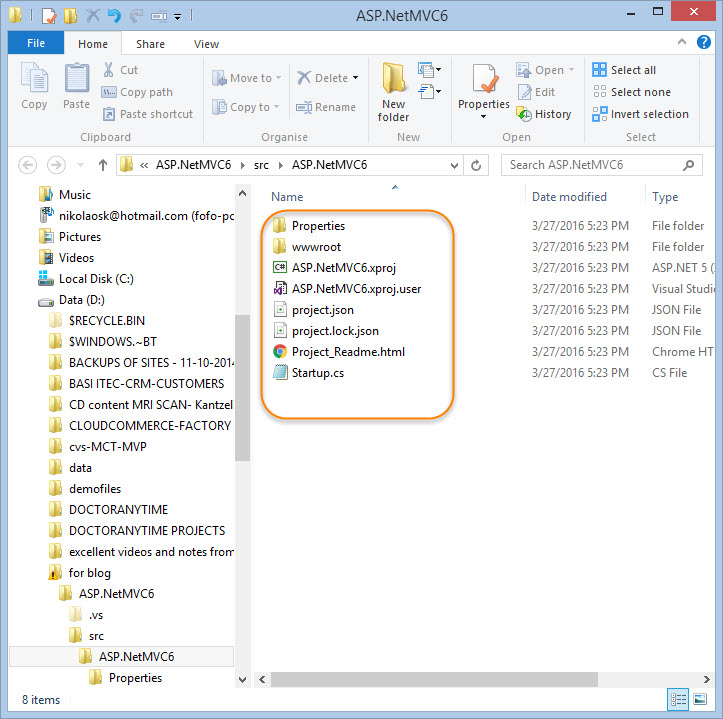Open the Properties dropdown arrow
The width and height of the screenshot is (723, 719).
483,117
